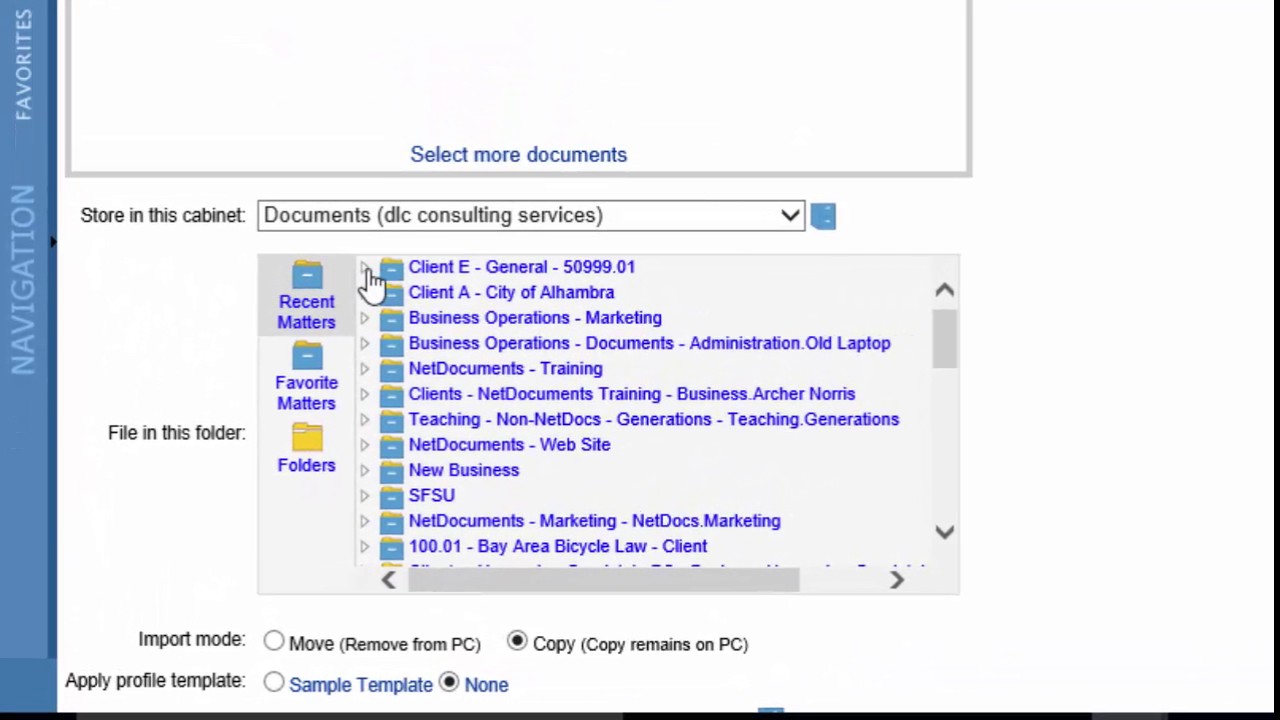Select NetDocuments - Marketing - NetDocs.Marketing

click(594, 521)
